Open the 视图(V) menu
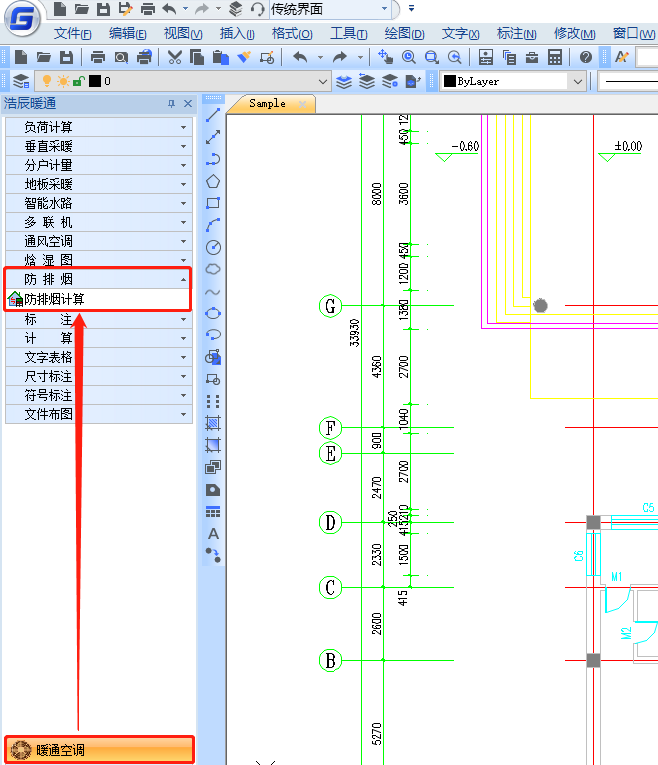This screenshot has height=765, width=658. 183,34
